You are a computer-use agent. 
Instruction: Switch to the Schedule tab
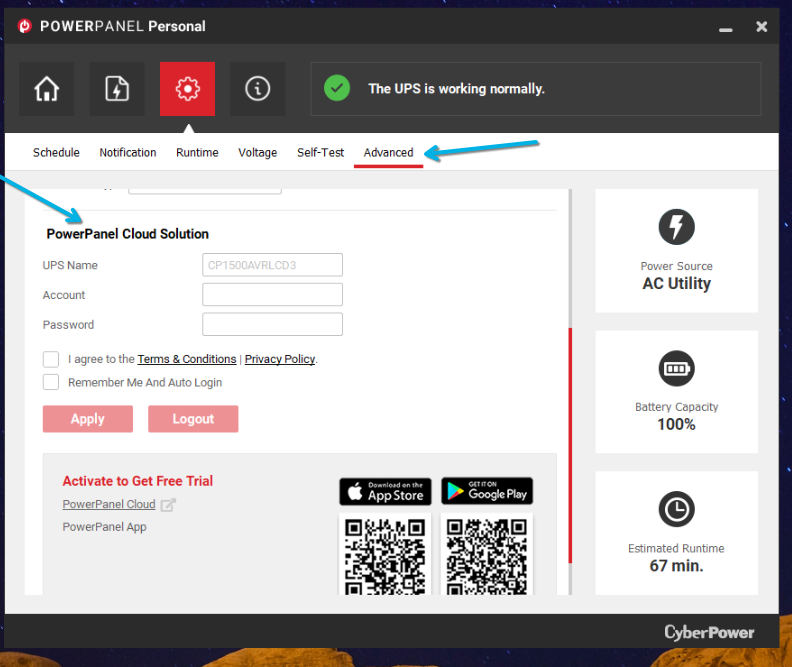point(56,152)
